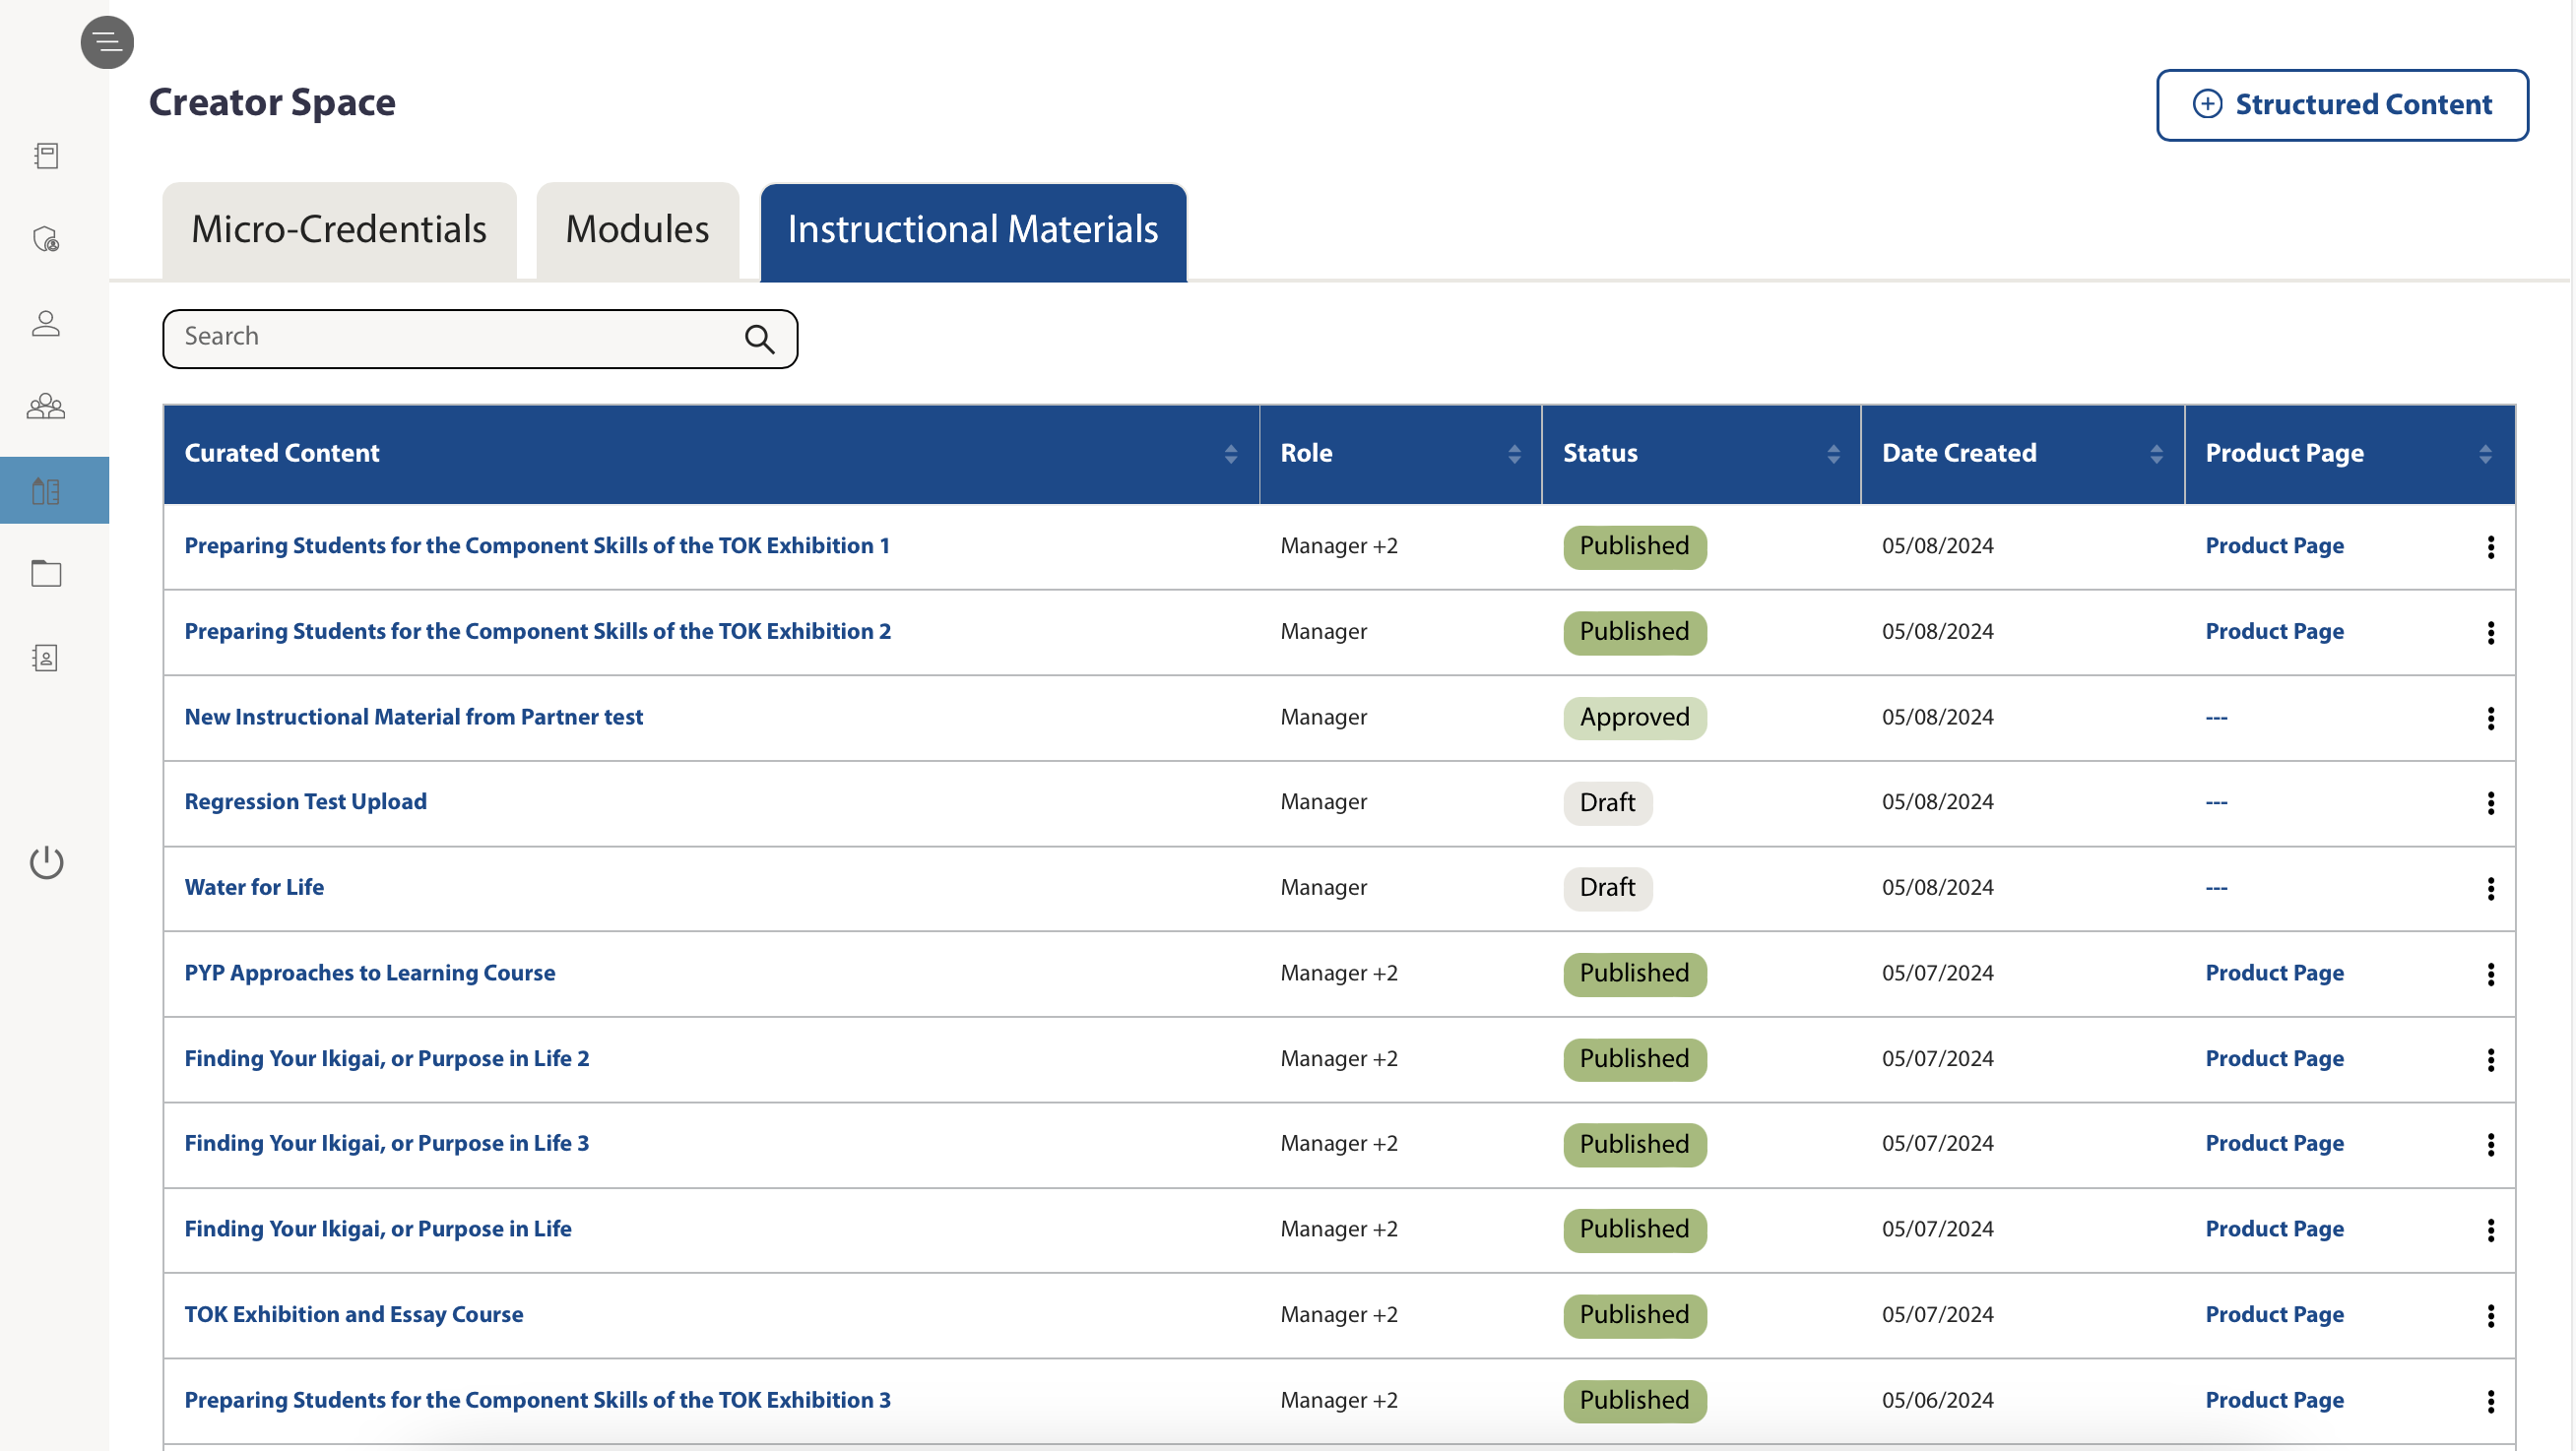Click the search magnifier icon
Image resolution: width=2576 pixels, height=1451 pixels.
click(759, 340)
